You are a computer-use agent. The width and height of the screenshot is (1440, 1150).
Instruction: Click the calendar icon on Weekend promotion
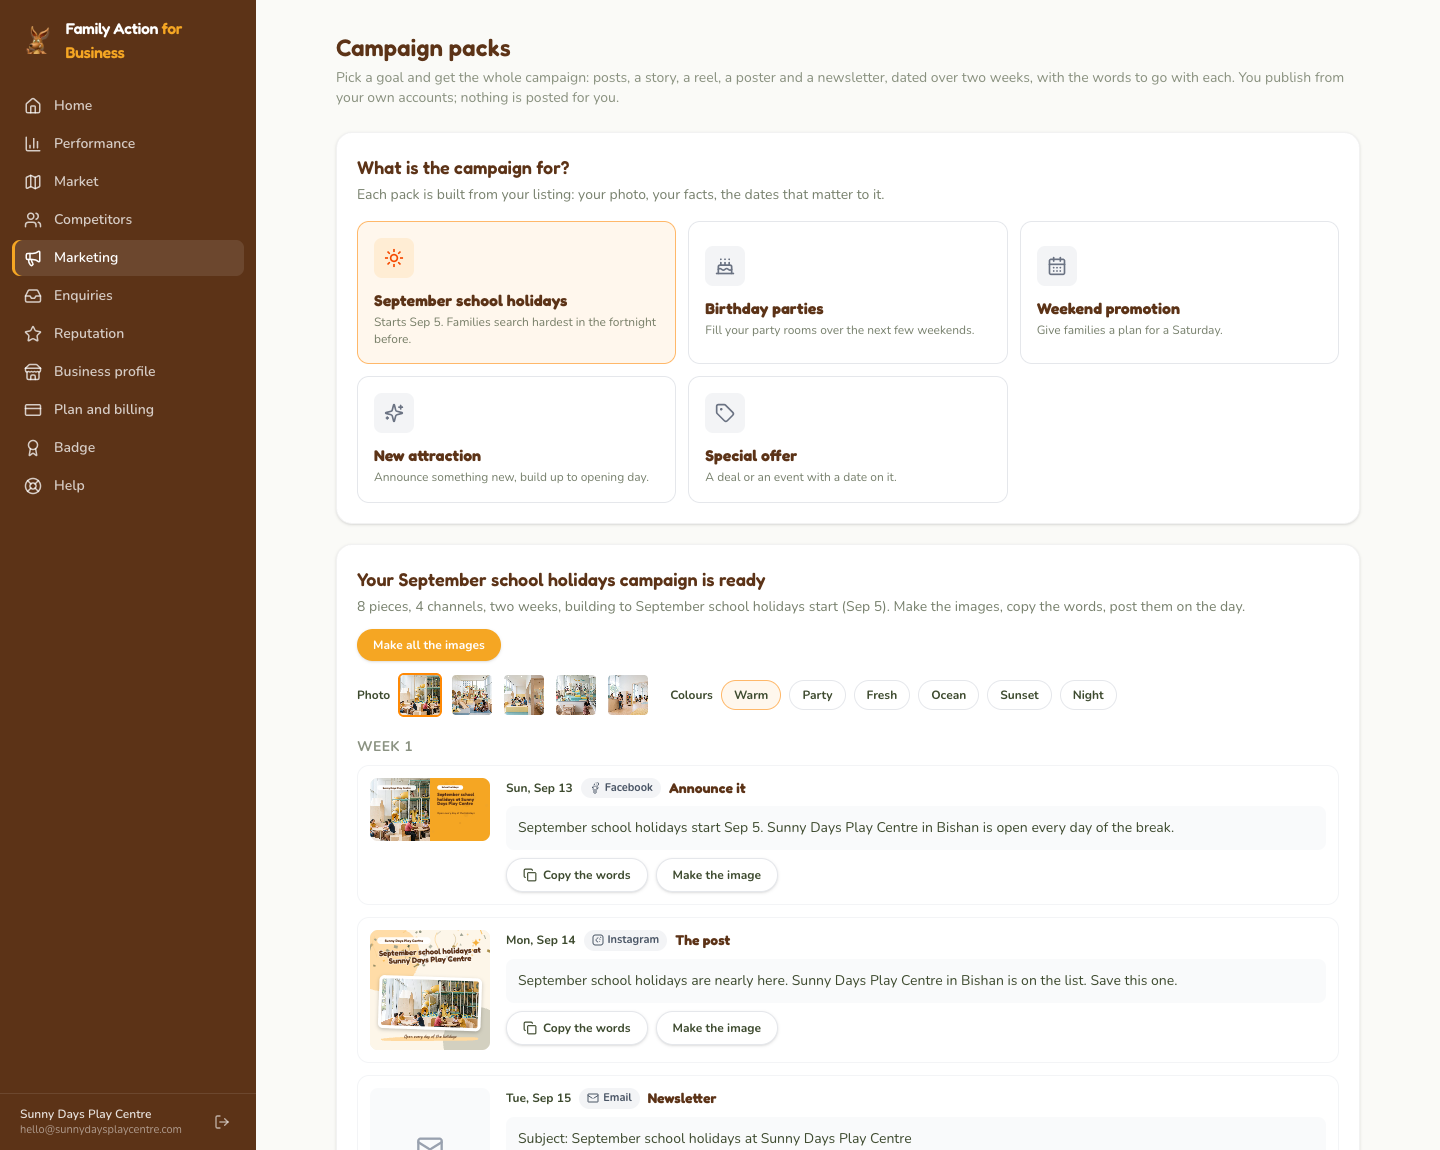pos(1057,266)
